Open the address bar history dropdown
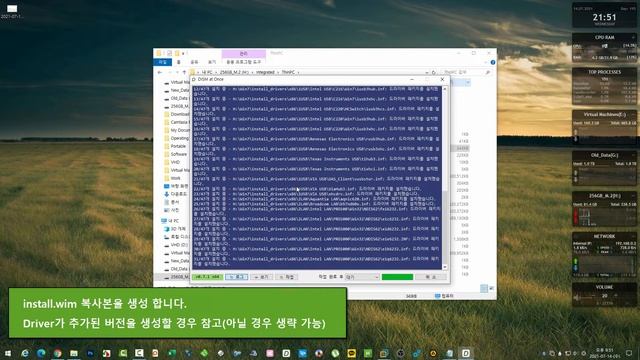Screen dimensions: 640x360 point(427,72)
